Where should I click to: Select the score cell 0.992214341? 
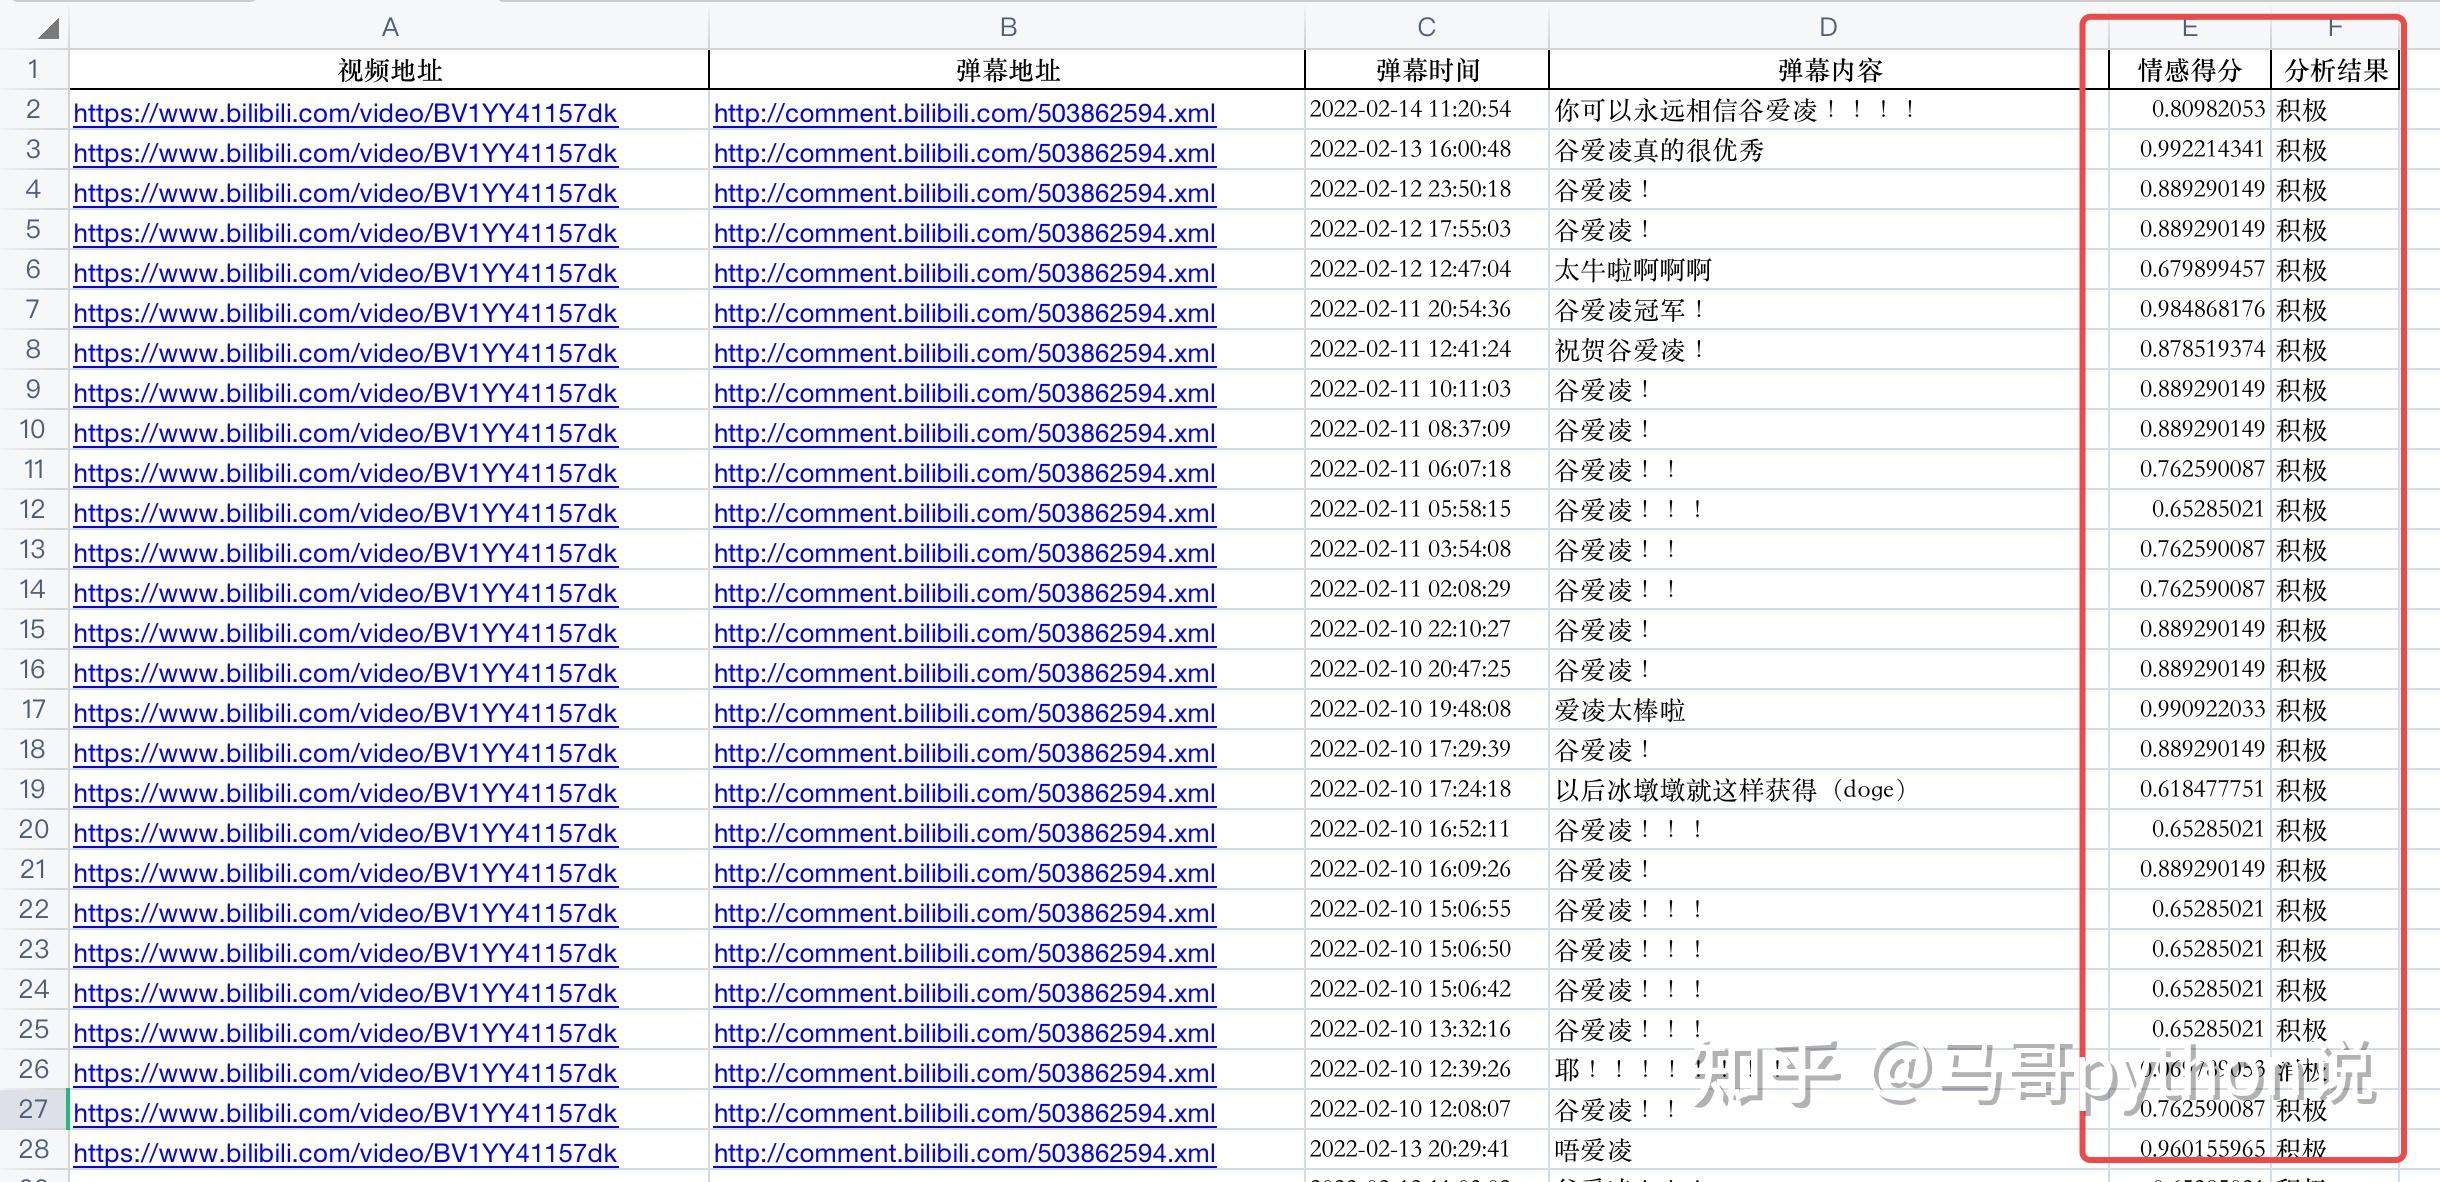coord(2190,150)
